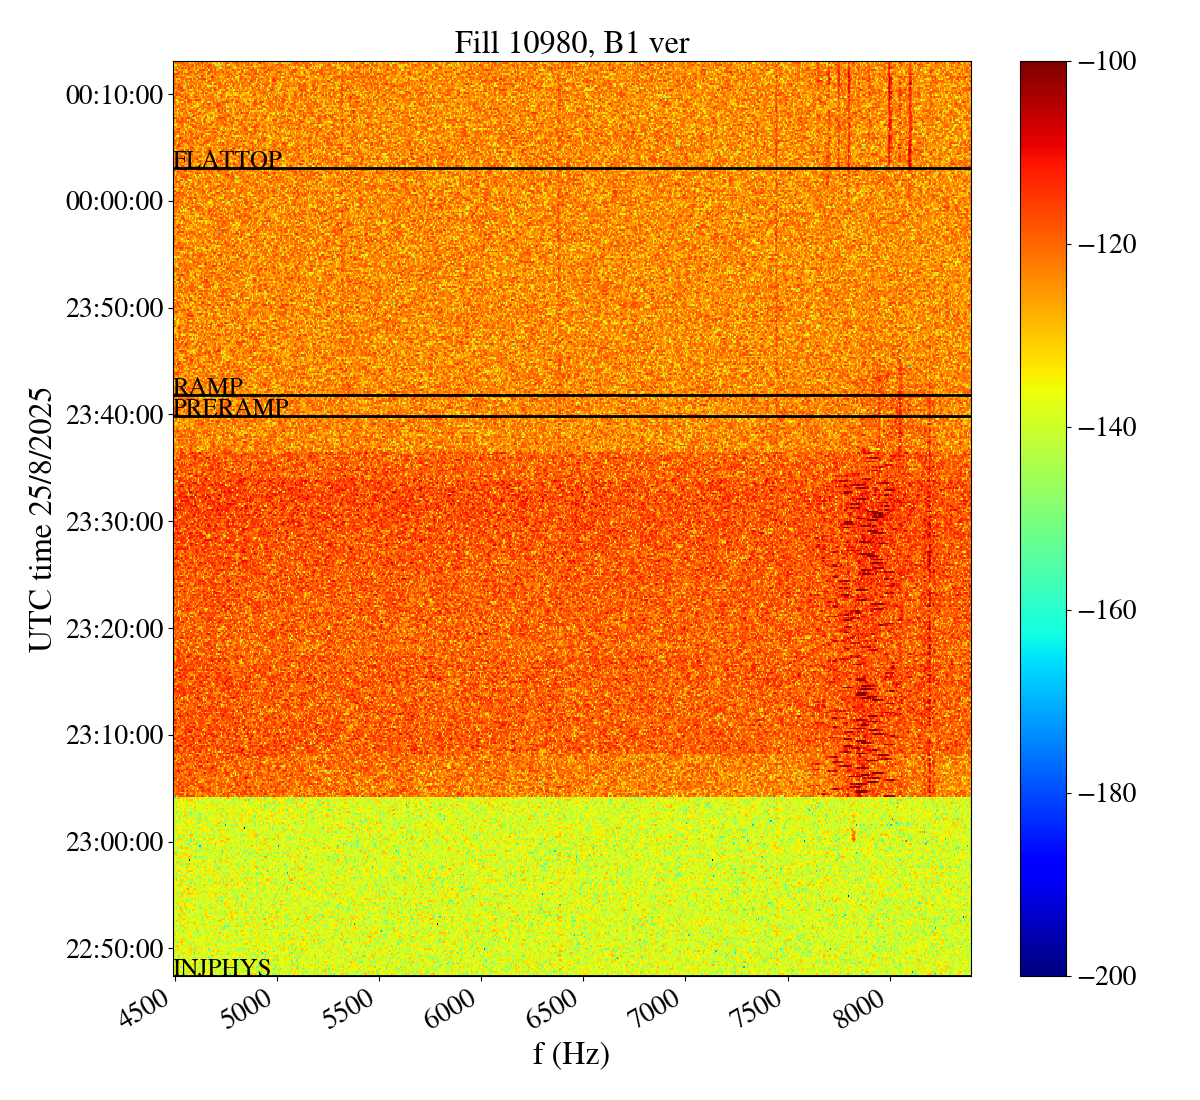Click the plot title 'Fill 10980, B1 ver'
Screen dimensions: 1200x1100
[571, 42]
